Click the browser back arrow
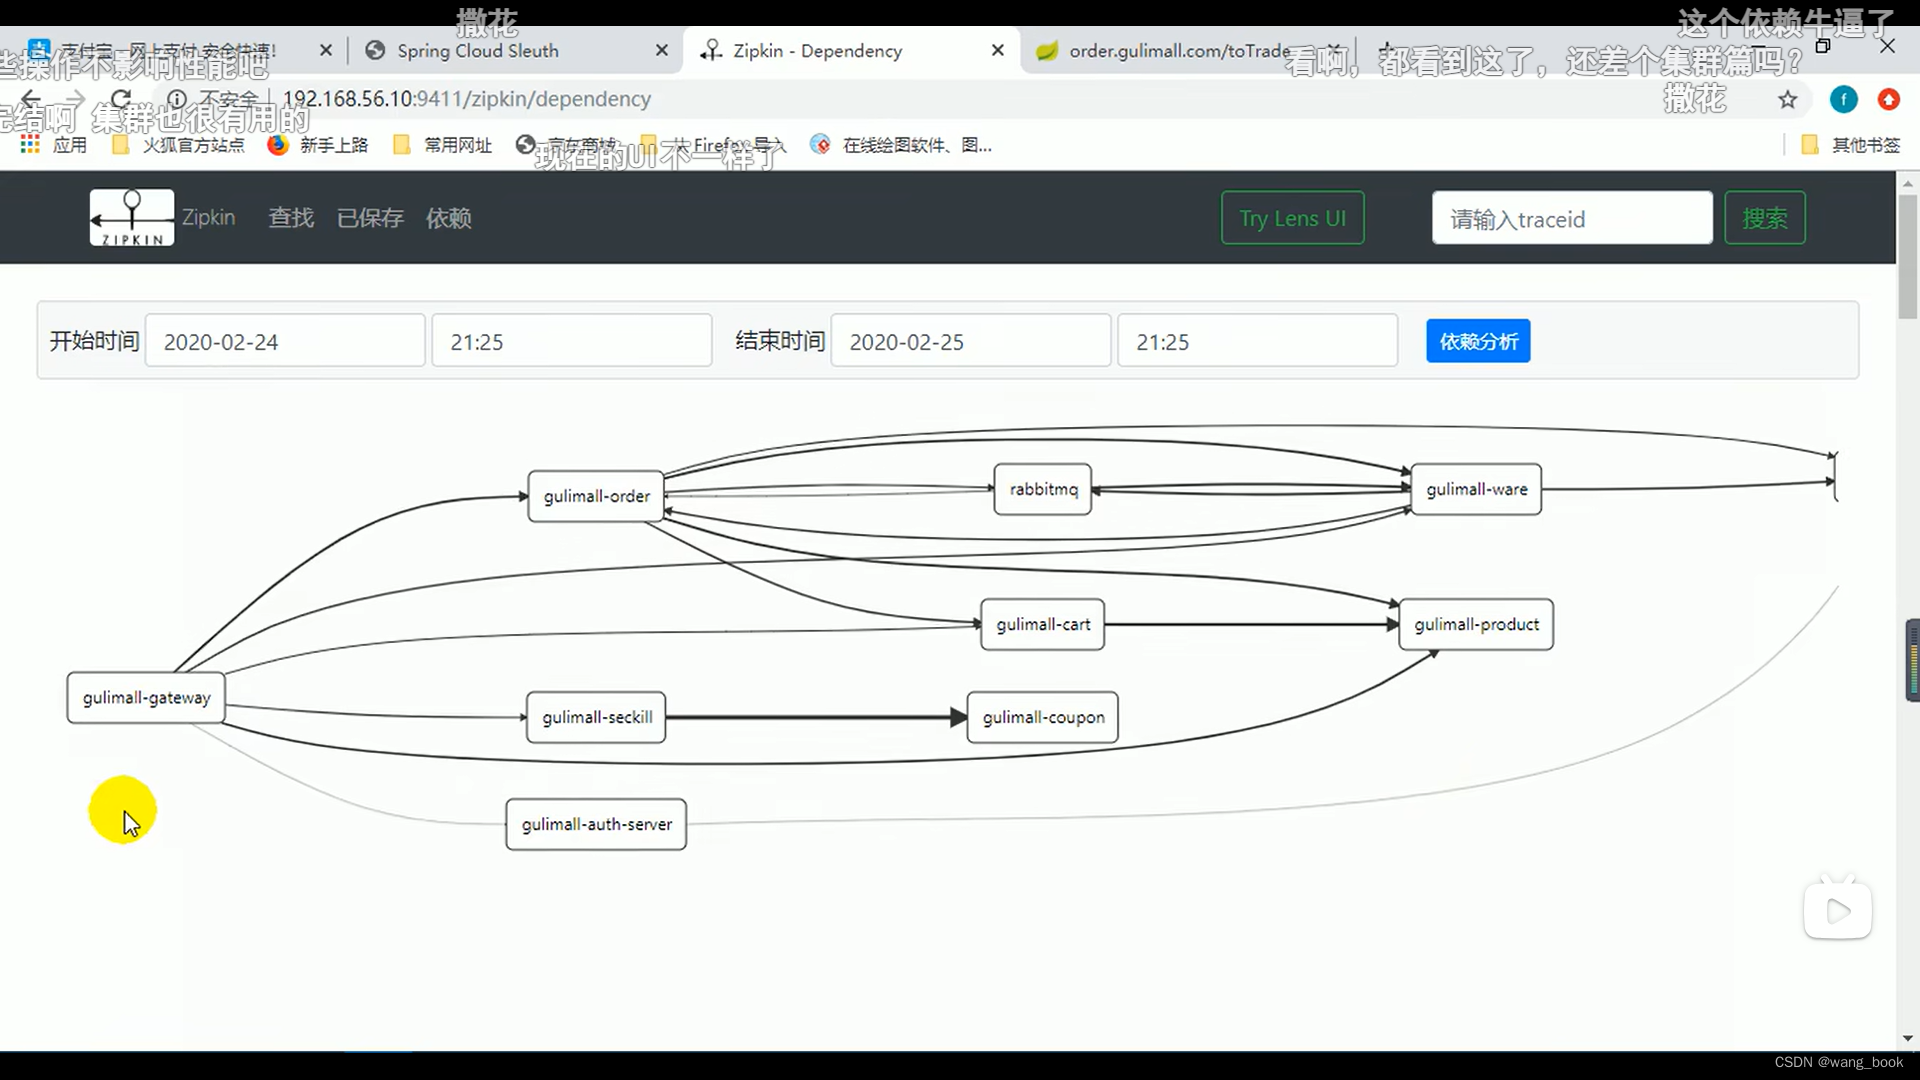1920x1080 pixels. click(x=31, y=99)
